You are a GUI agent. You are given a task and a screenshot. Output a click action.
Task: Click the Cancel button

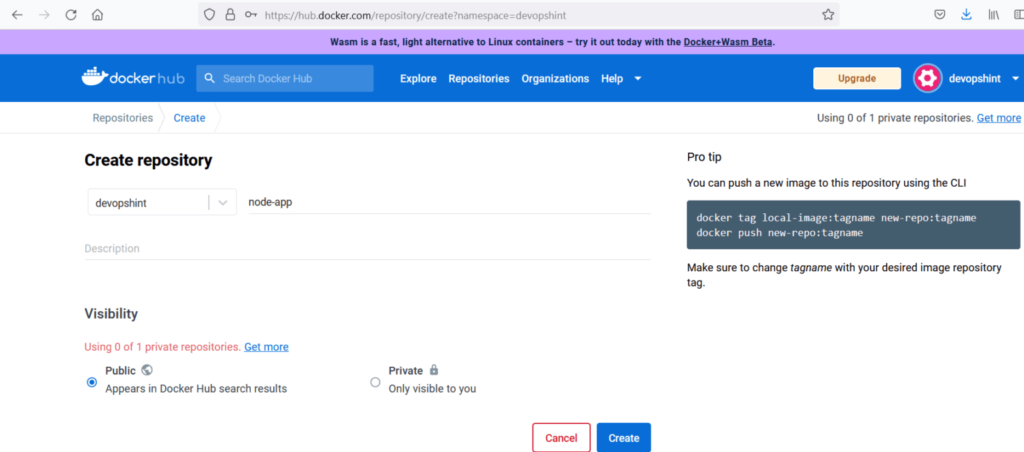[561, 438]
